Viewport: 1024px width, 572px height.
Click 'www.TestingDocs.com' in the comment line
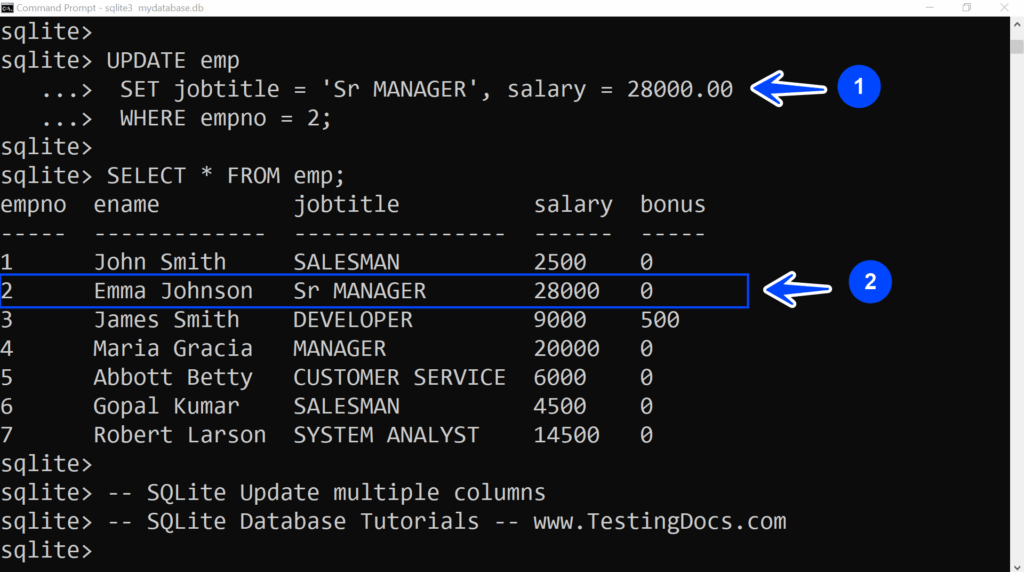[660, 521]
